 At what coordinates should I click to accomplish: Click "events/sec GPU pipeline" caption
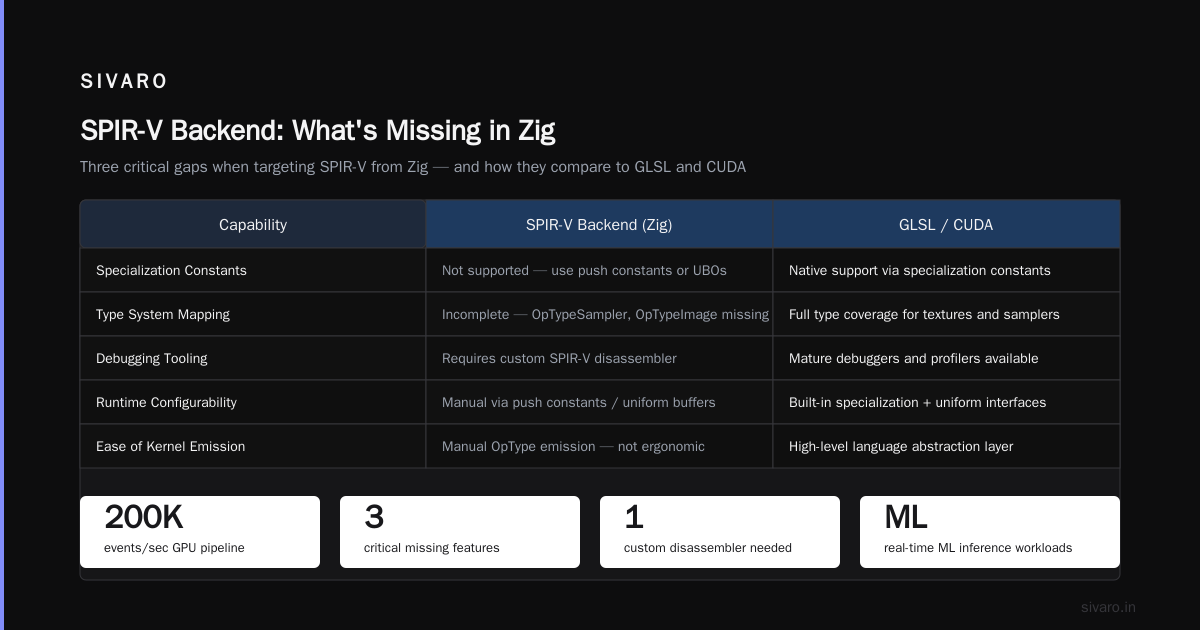point(174,547)
